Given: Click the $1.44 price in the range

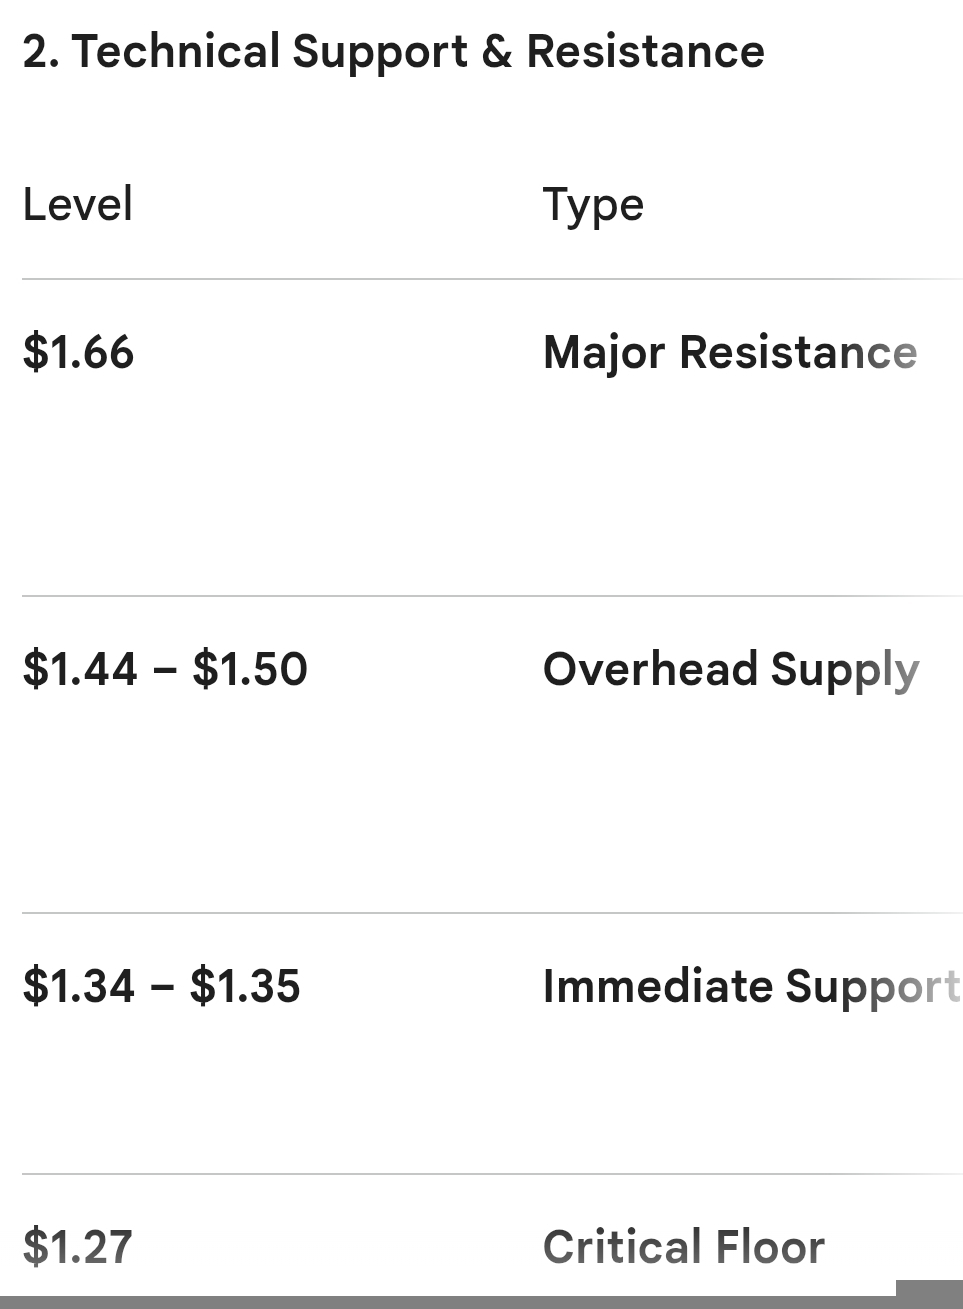Looking at the screenshot, I should pos(80,669).
